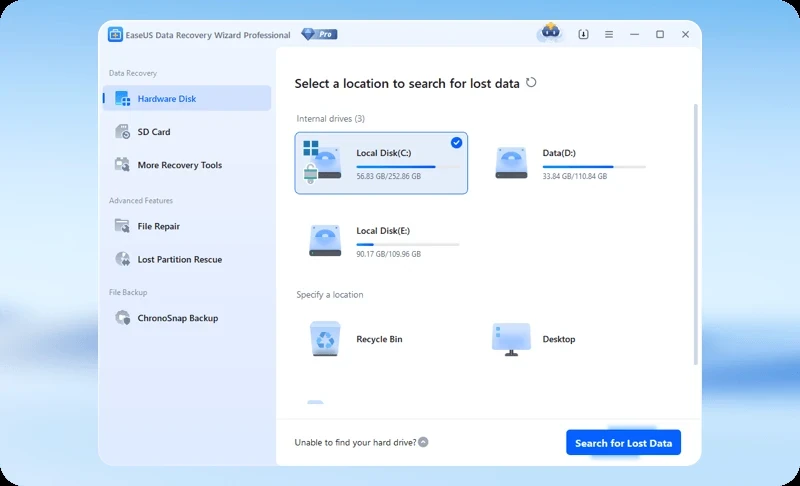The height and width of the screenshot is (486, 800).
Task: Click the import scan session icon
Action: click(x=583, y=34)
